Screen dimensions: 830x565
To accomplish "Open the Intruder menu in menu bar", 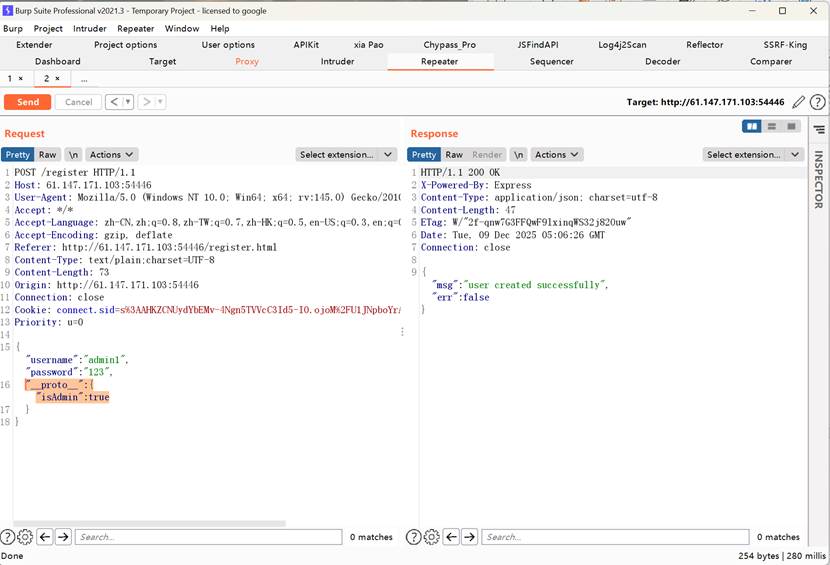I will pyautogui.click(x=89, y=29).
